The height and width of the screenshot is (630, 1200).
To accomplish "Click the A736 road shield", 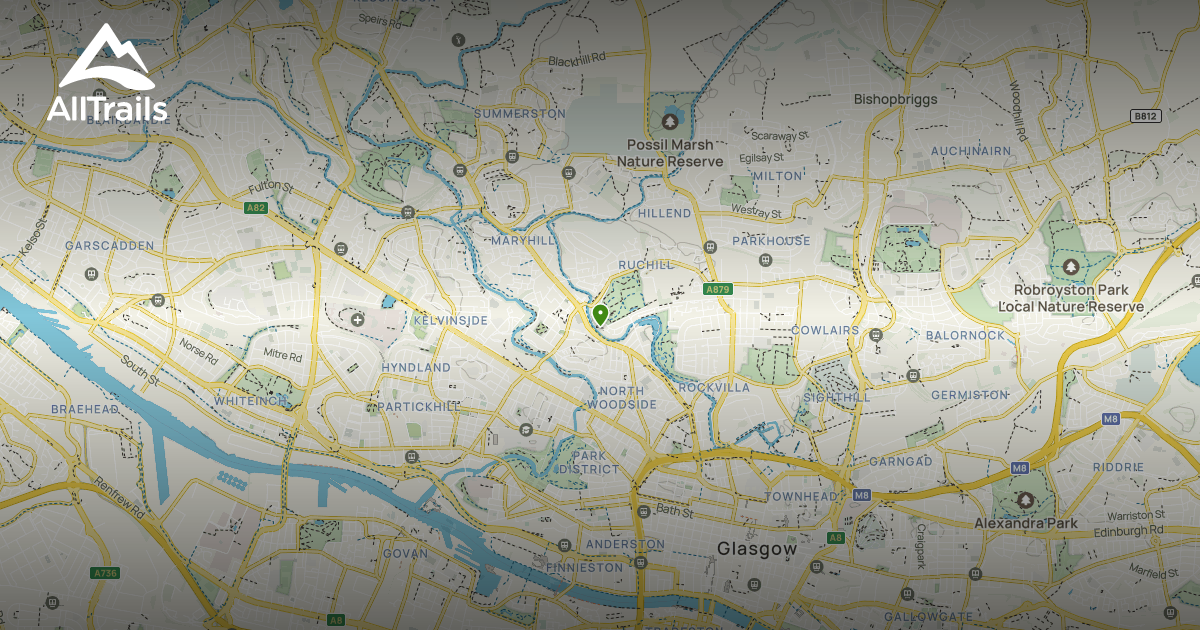I will click(x=104, y=573).
